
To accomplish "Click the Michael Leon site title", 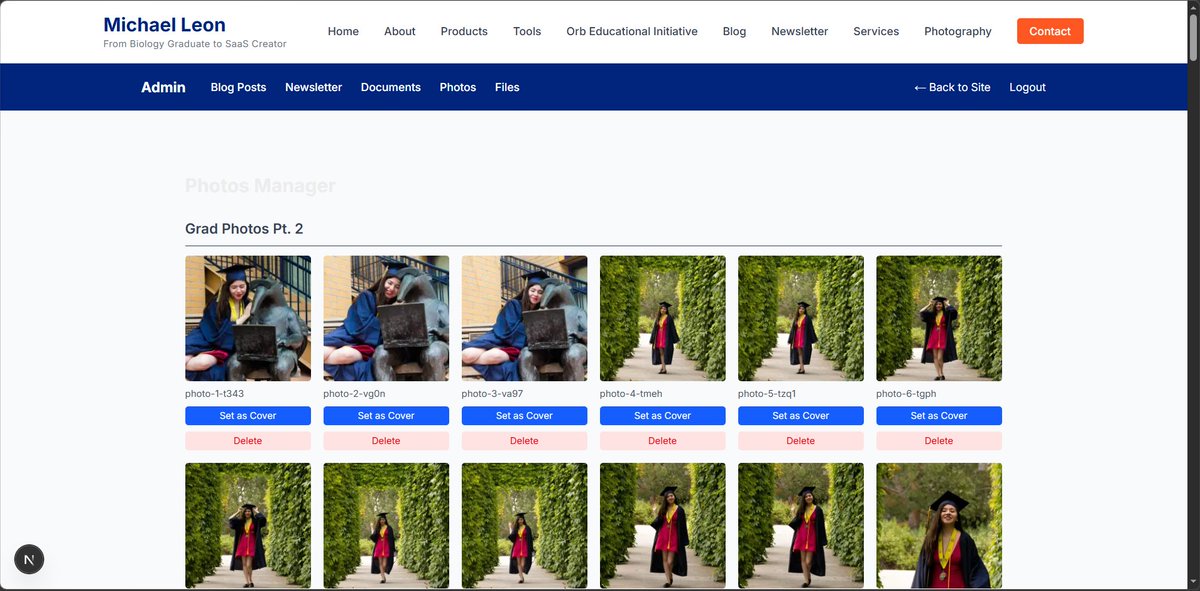I will pyautogui.click(x=164, y=25).
